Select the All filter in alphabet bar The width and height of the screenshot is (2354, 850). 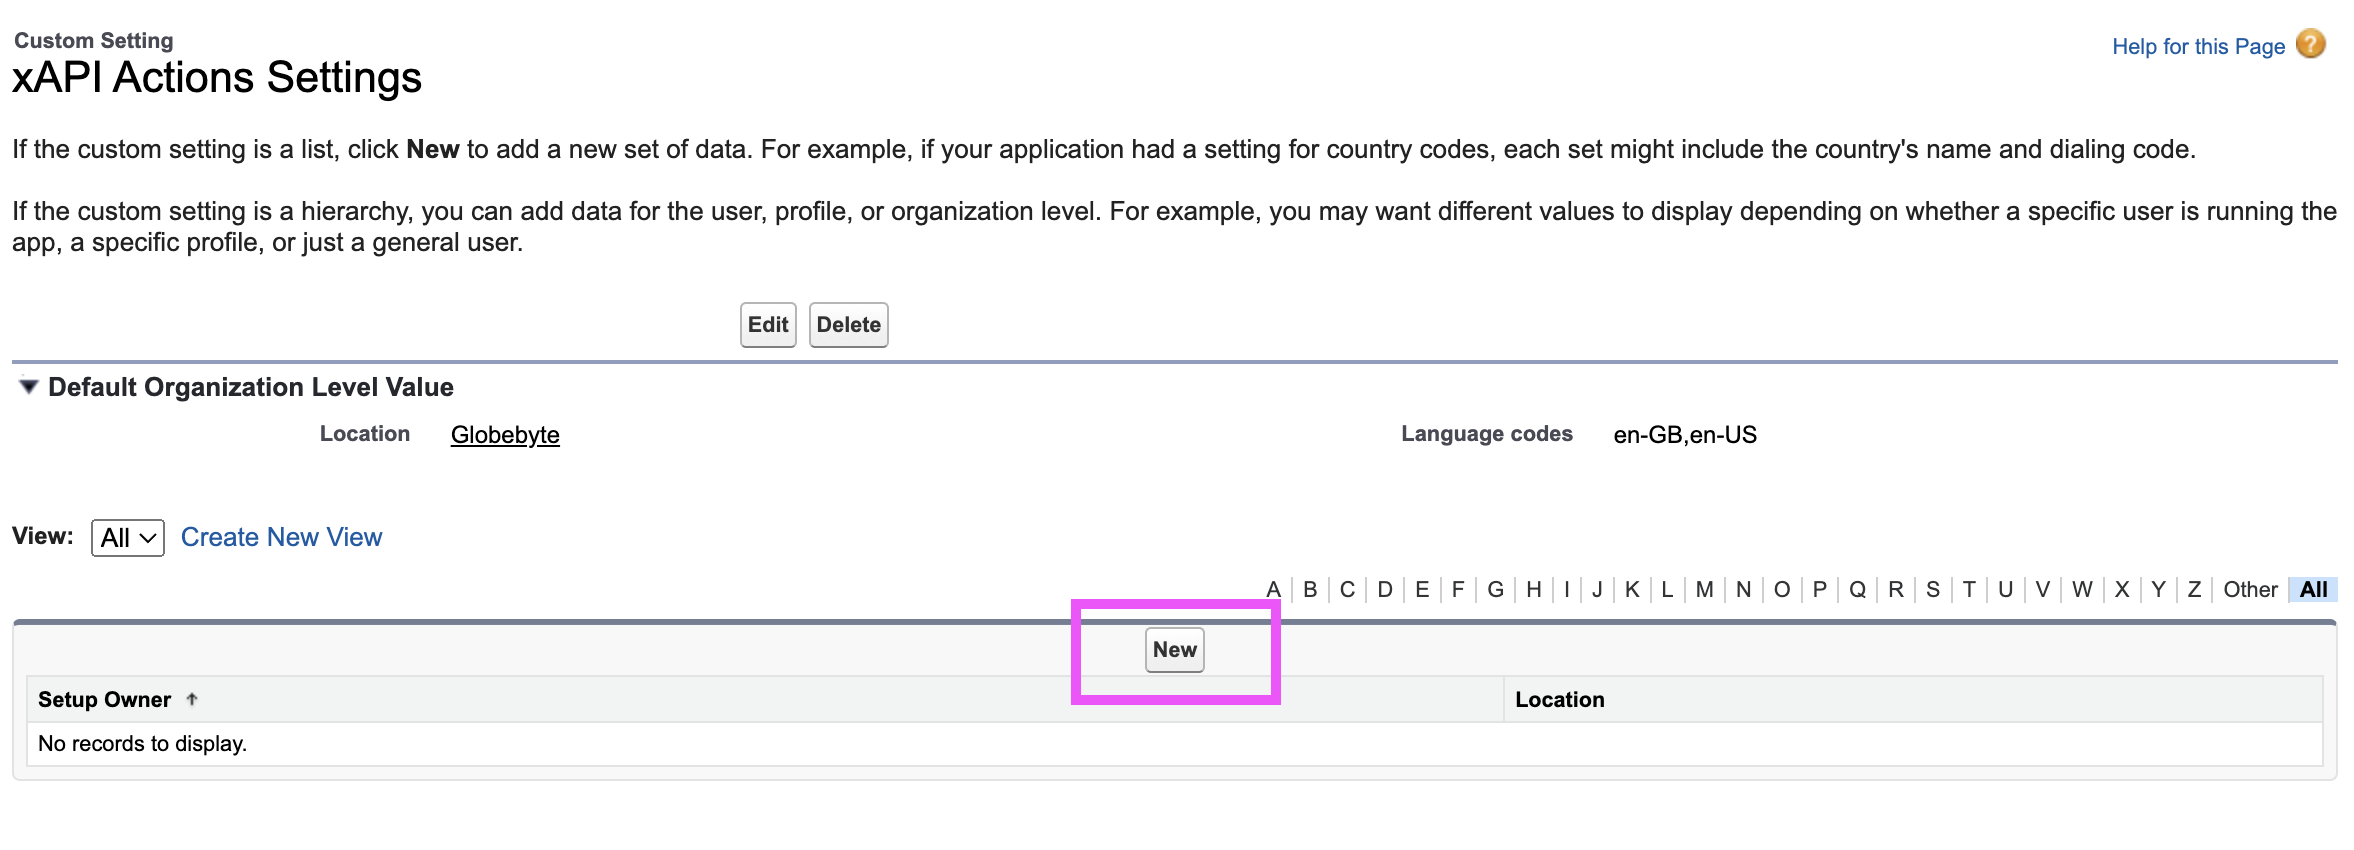[2313, 590]
